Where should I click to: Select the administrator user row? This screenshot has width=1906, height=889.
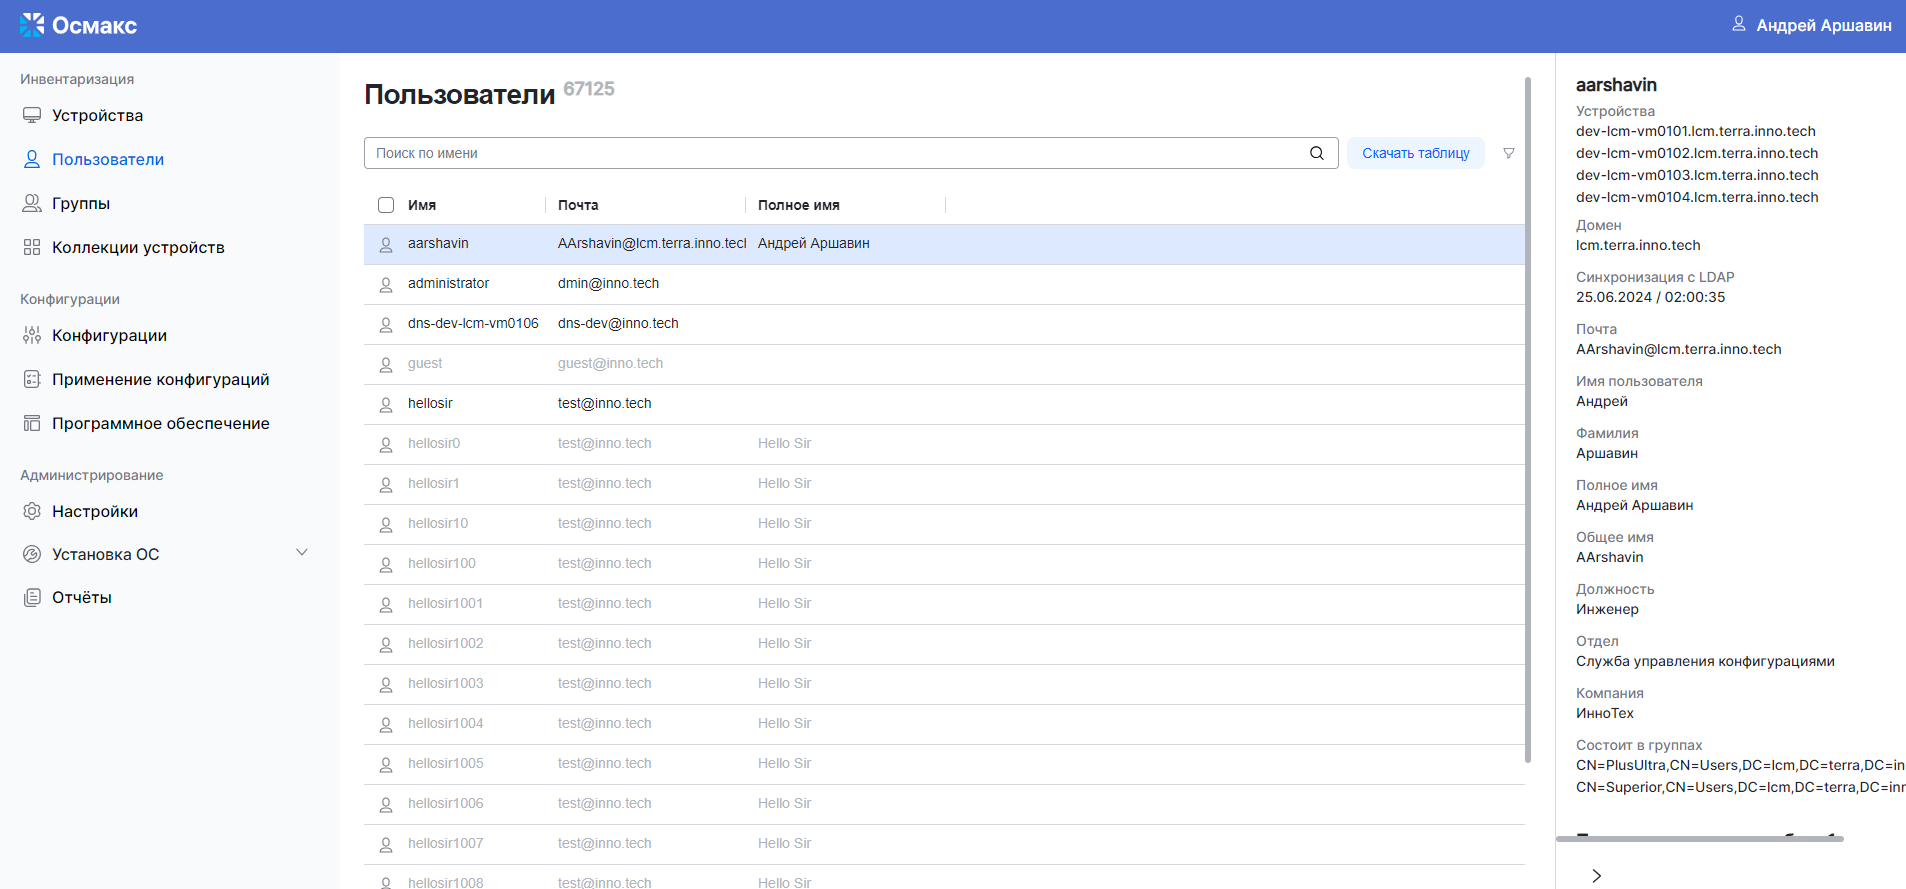448,284
